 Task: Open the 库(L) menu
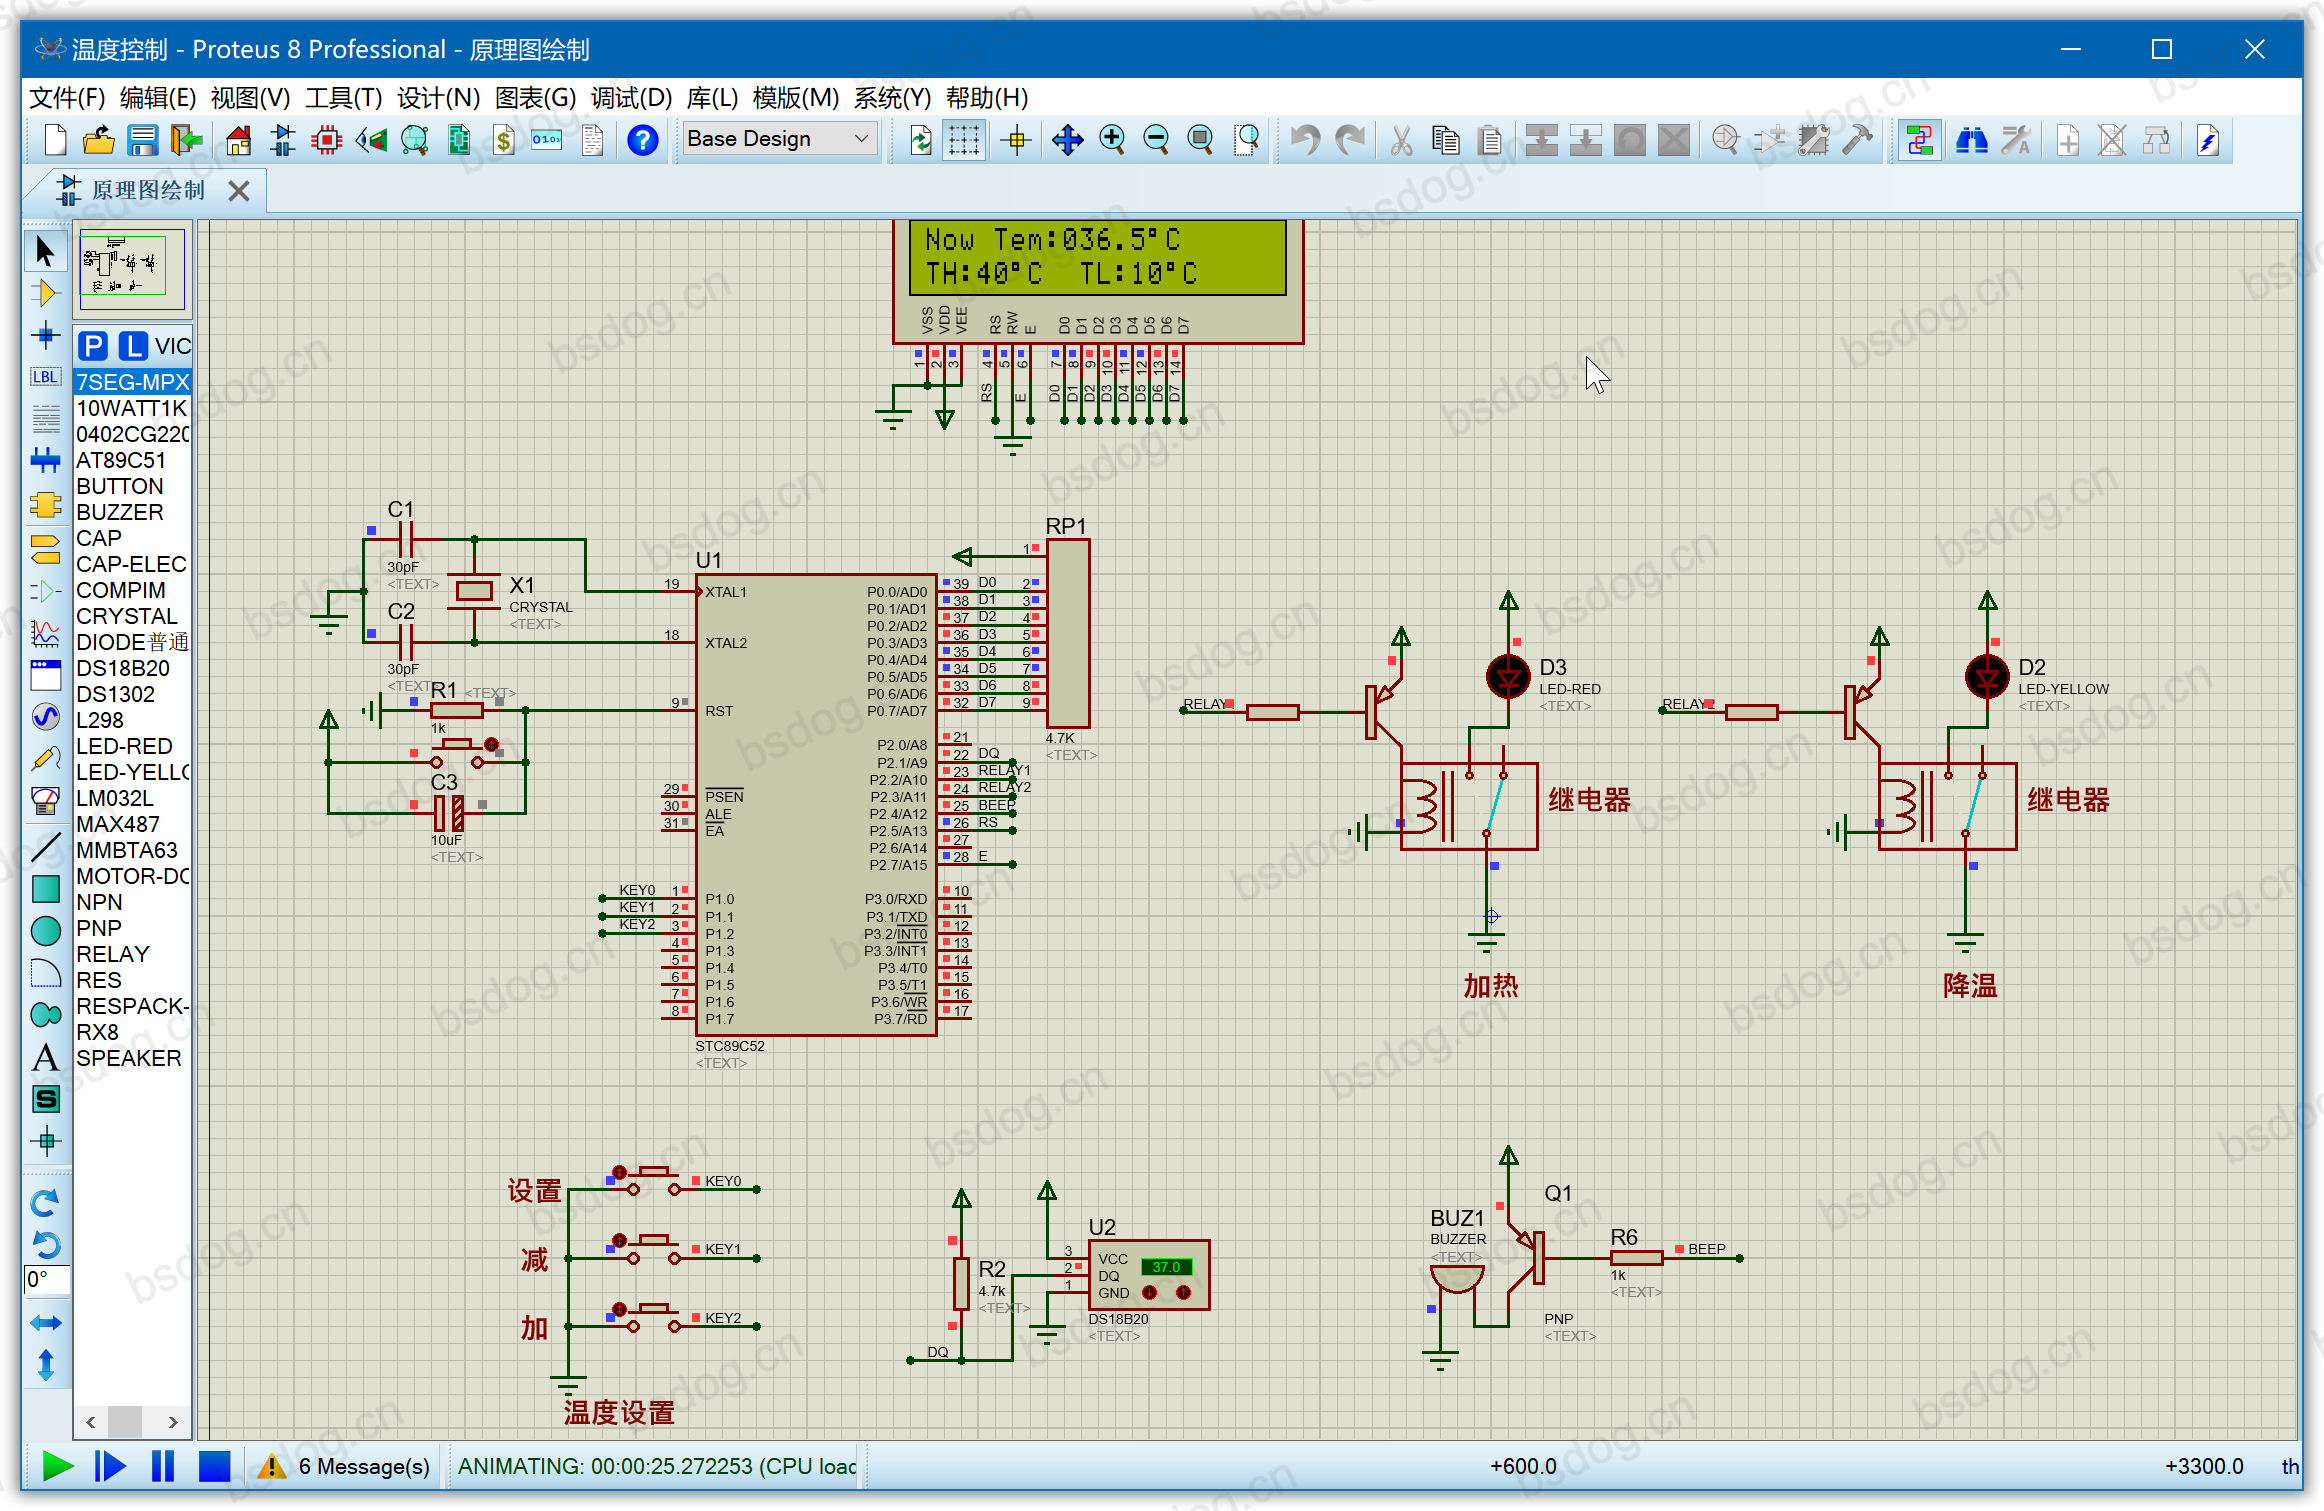(712, 97)
